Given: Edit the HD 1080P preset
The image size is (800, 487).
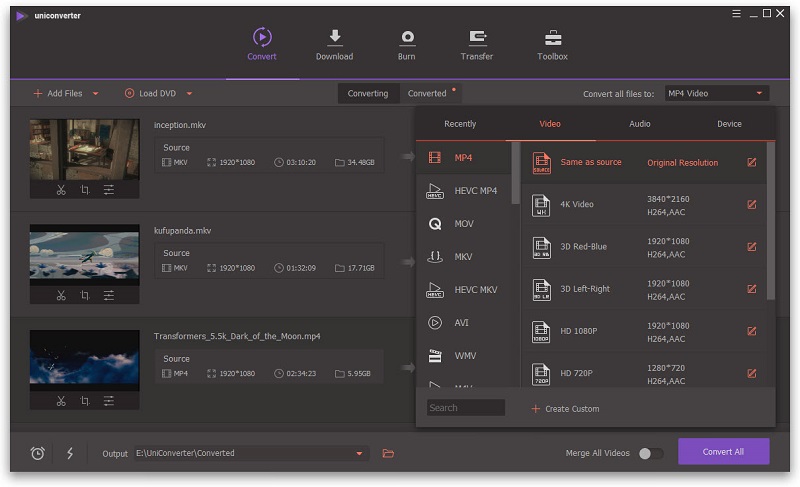Looking at the screenshot, I should click(752, 331).
